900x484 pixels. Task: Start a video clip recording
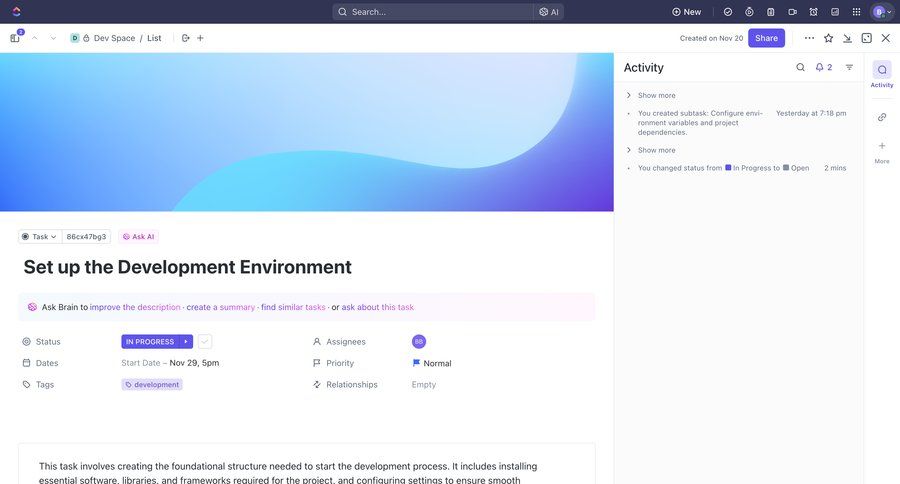[x=792, y=11]
